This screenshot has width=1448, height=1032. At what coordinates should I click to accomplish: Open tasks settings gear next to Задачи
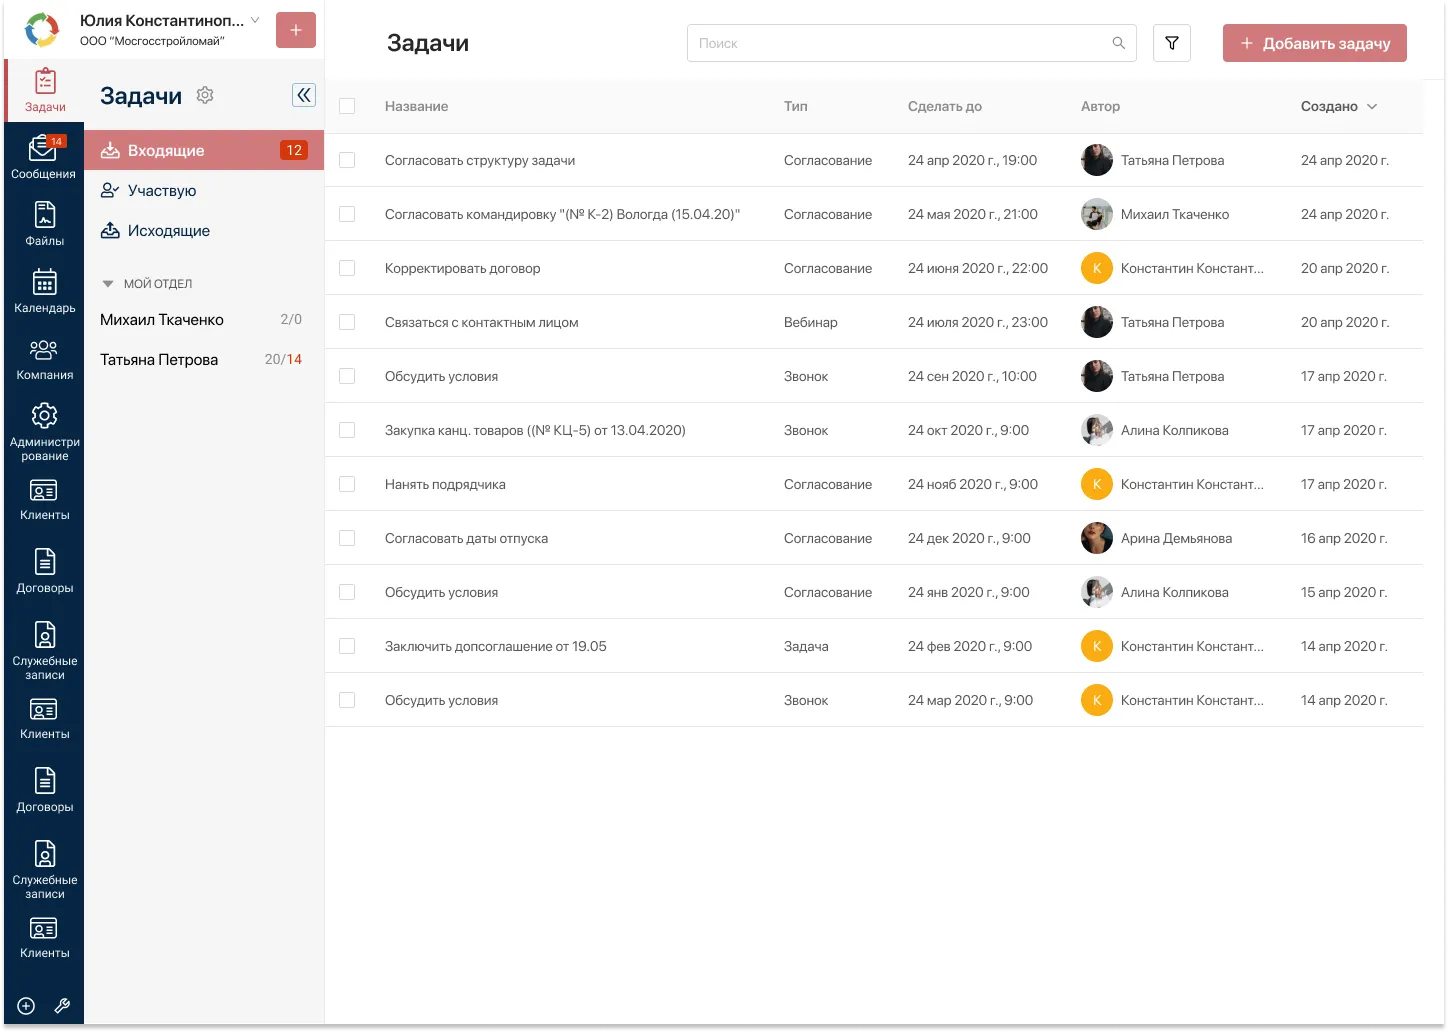coord(205,95)
